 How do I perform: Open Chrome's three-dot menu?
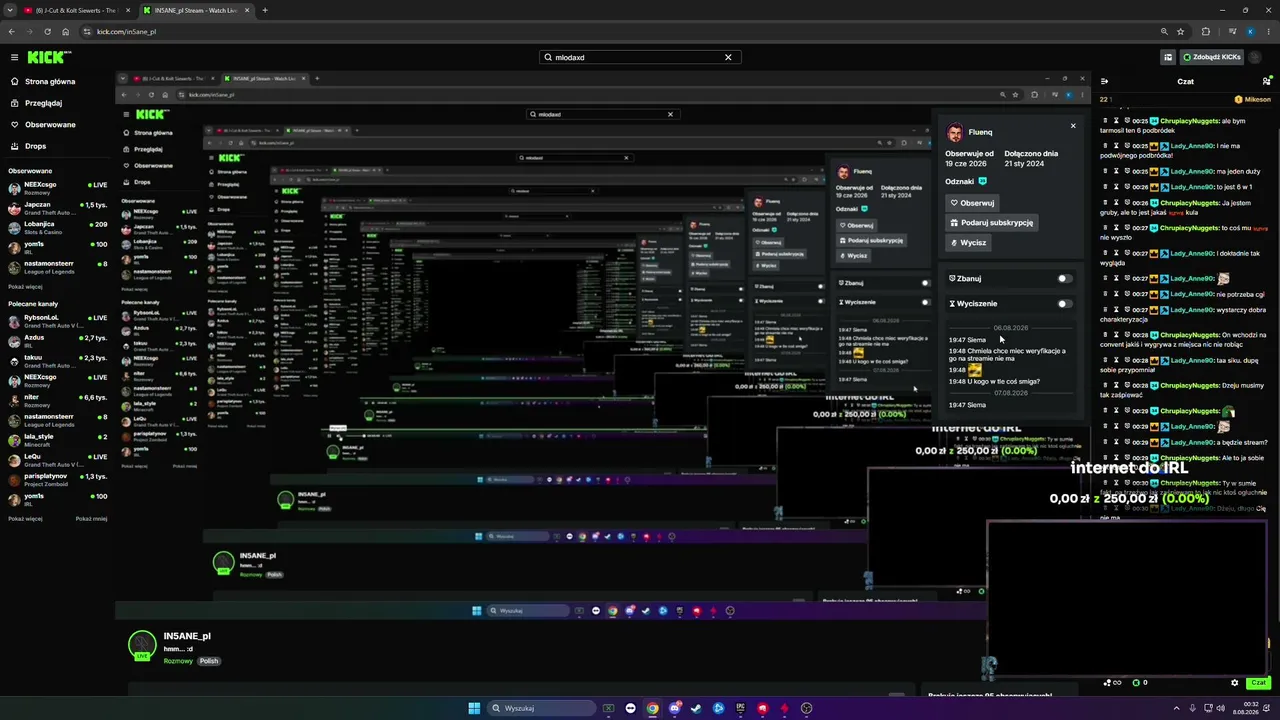click(x=1268, y=31)
